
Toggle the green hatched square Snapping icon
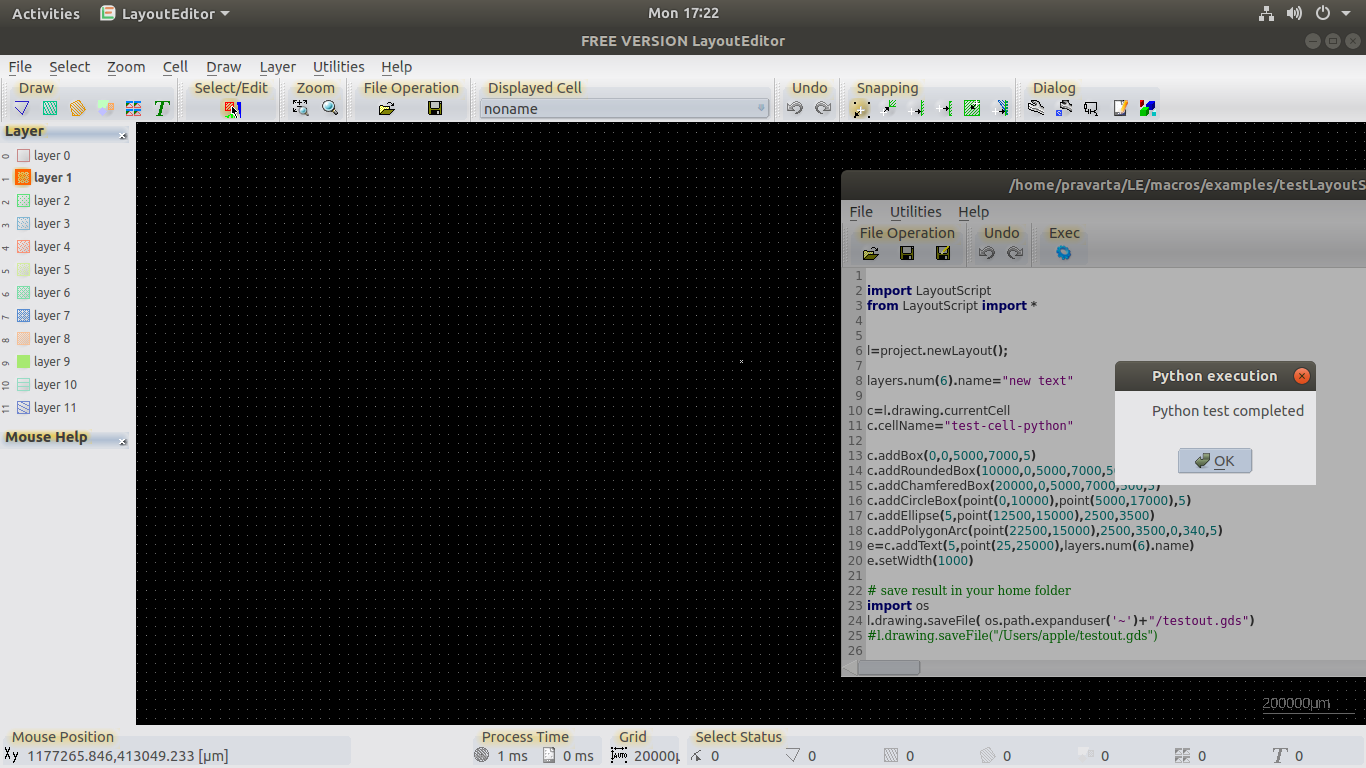(x=972, y=108)
